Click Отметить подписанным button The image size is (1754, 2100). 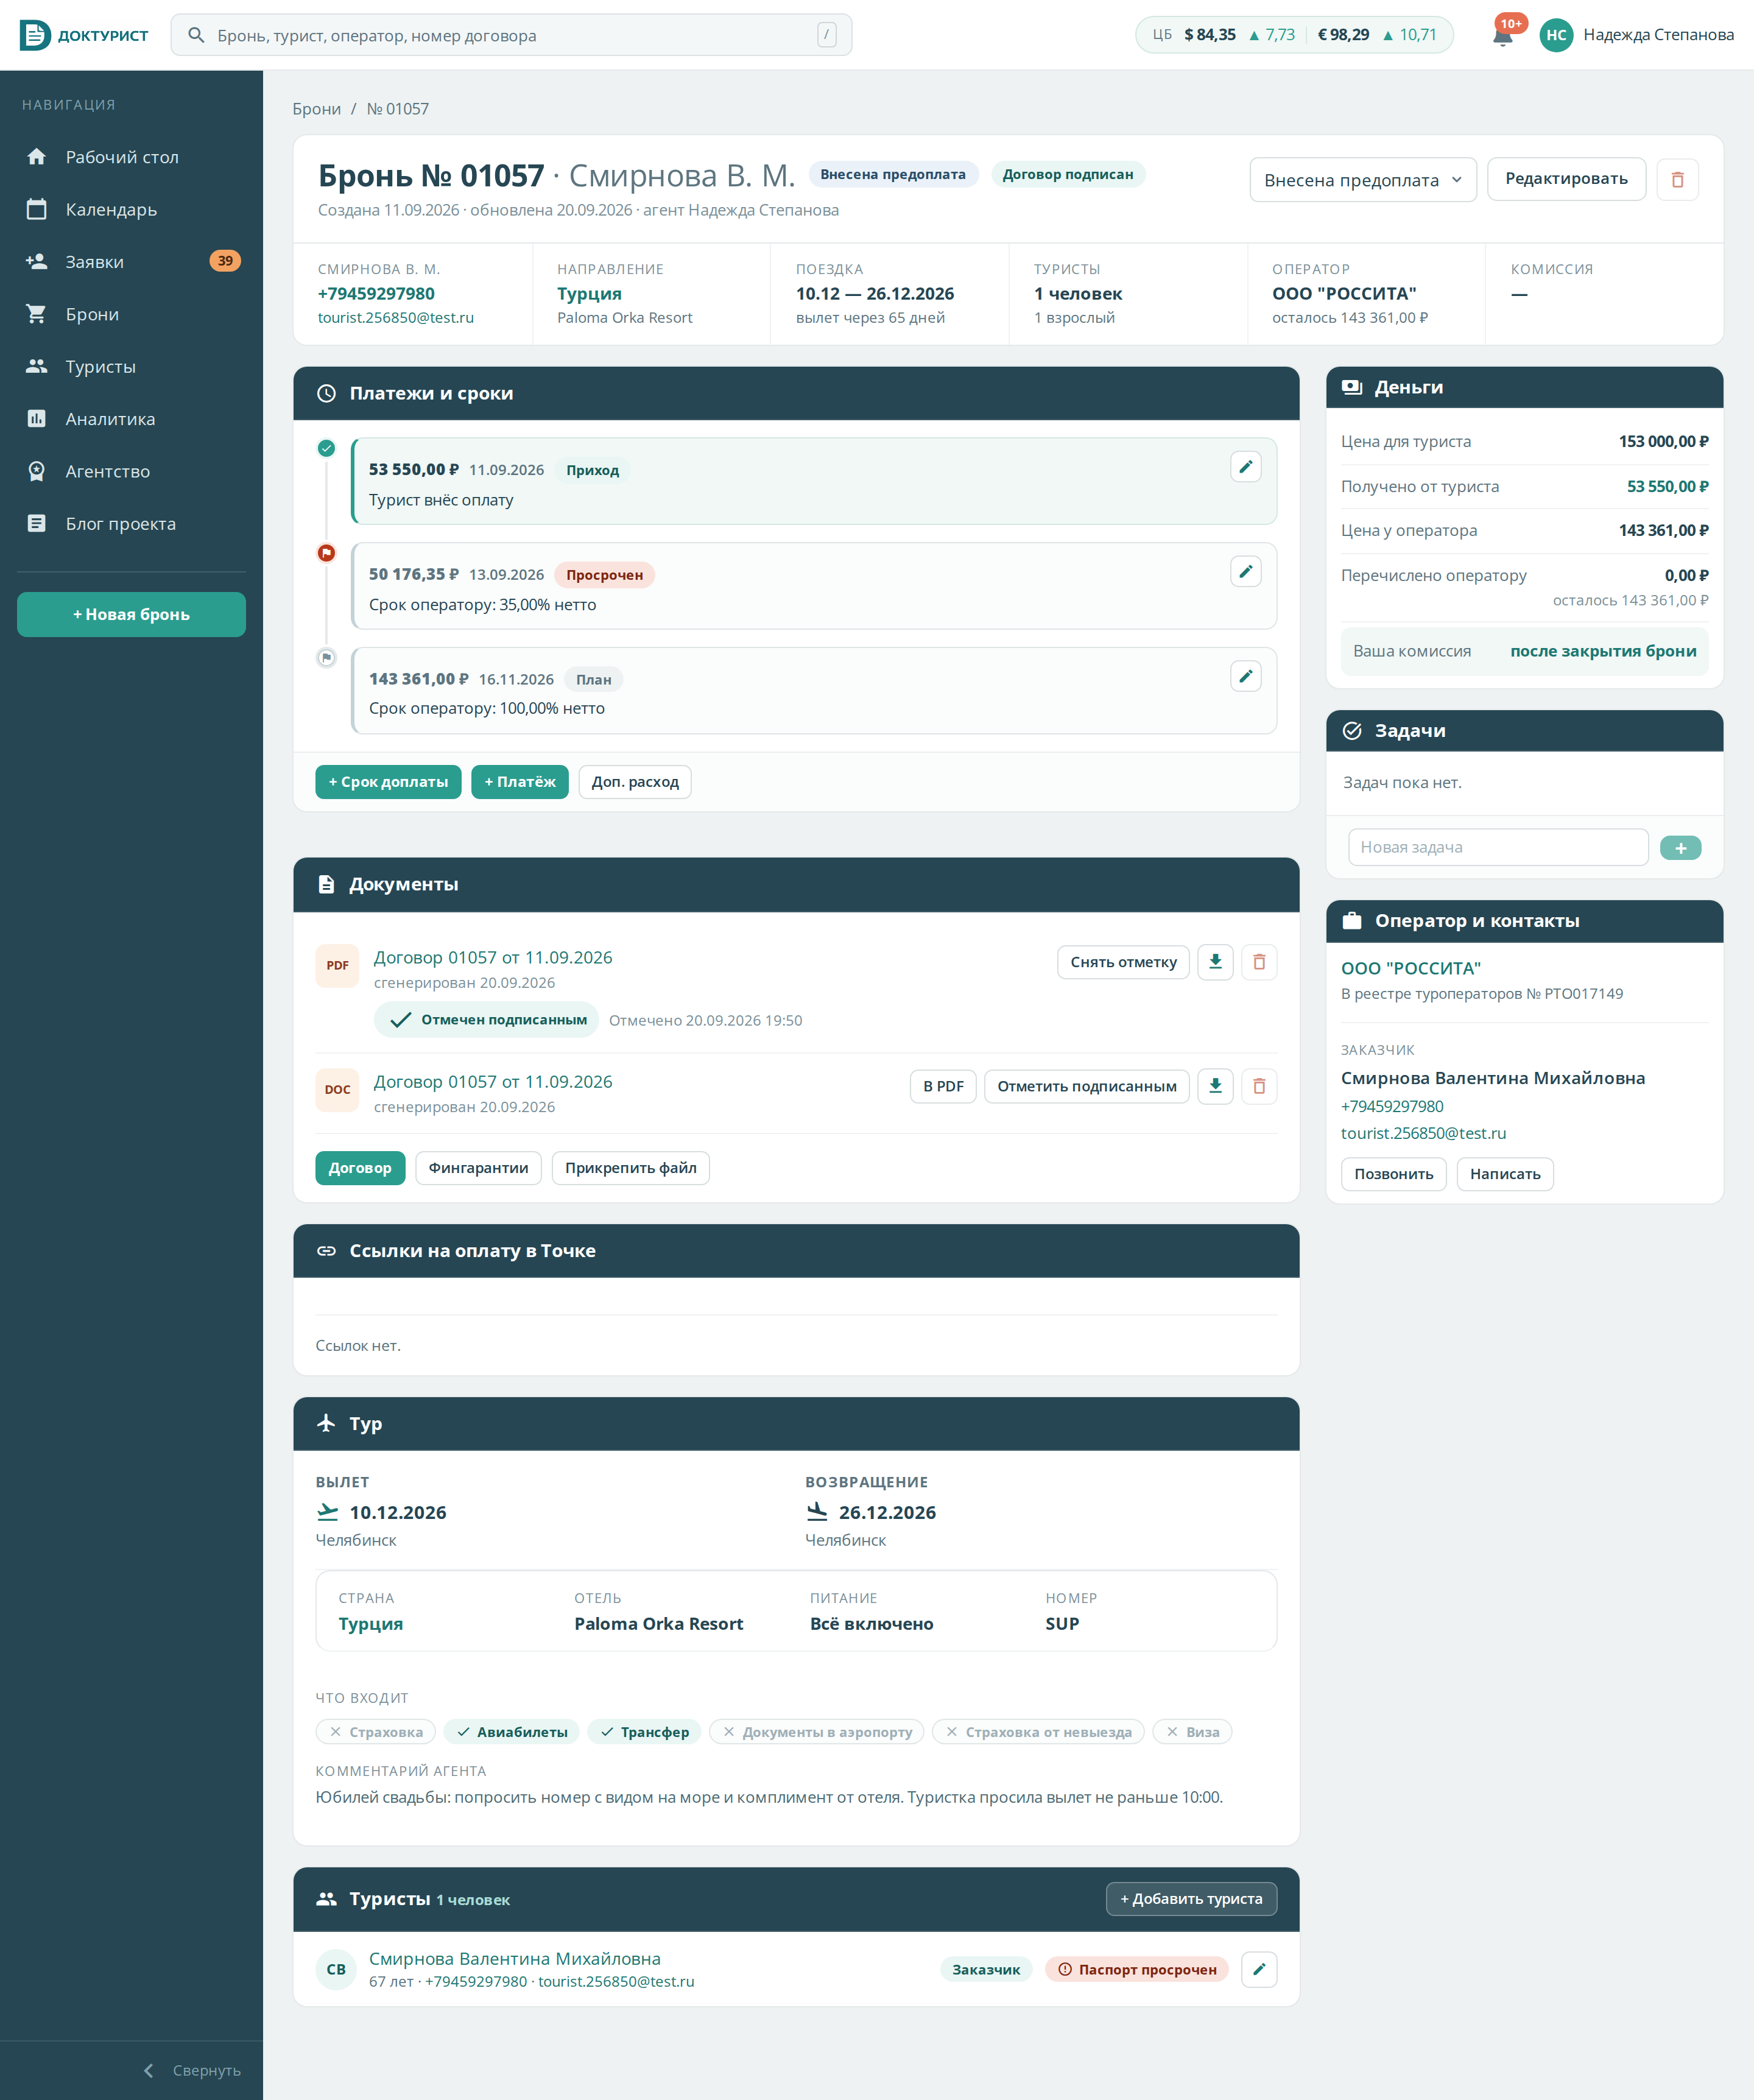click(1086, 1086)
